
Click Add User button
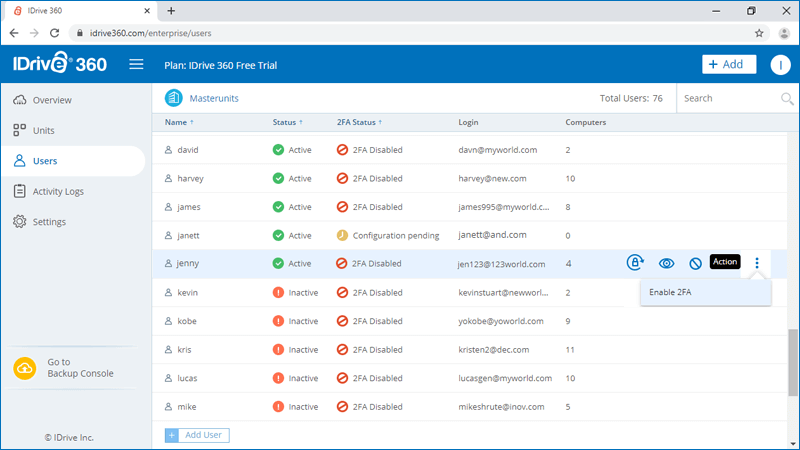[197, 435]
